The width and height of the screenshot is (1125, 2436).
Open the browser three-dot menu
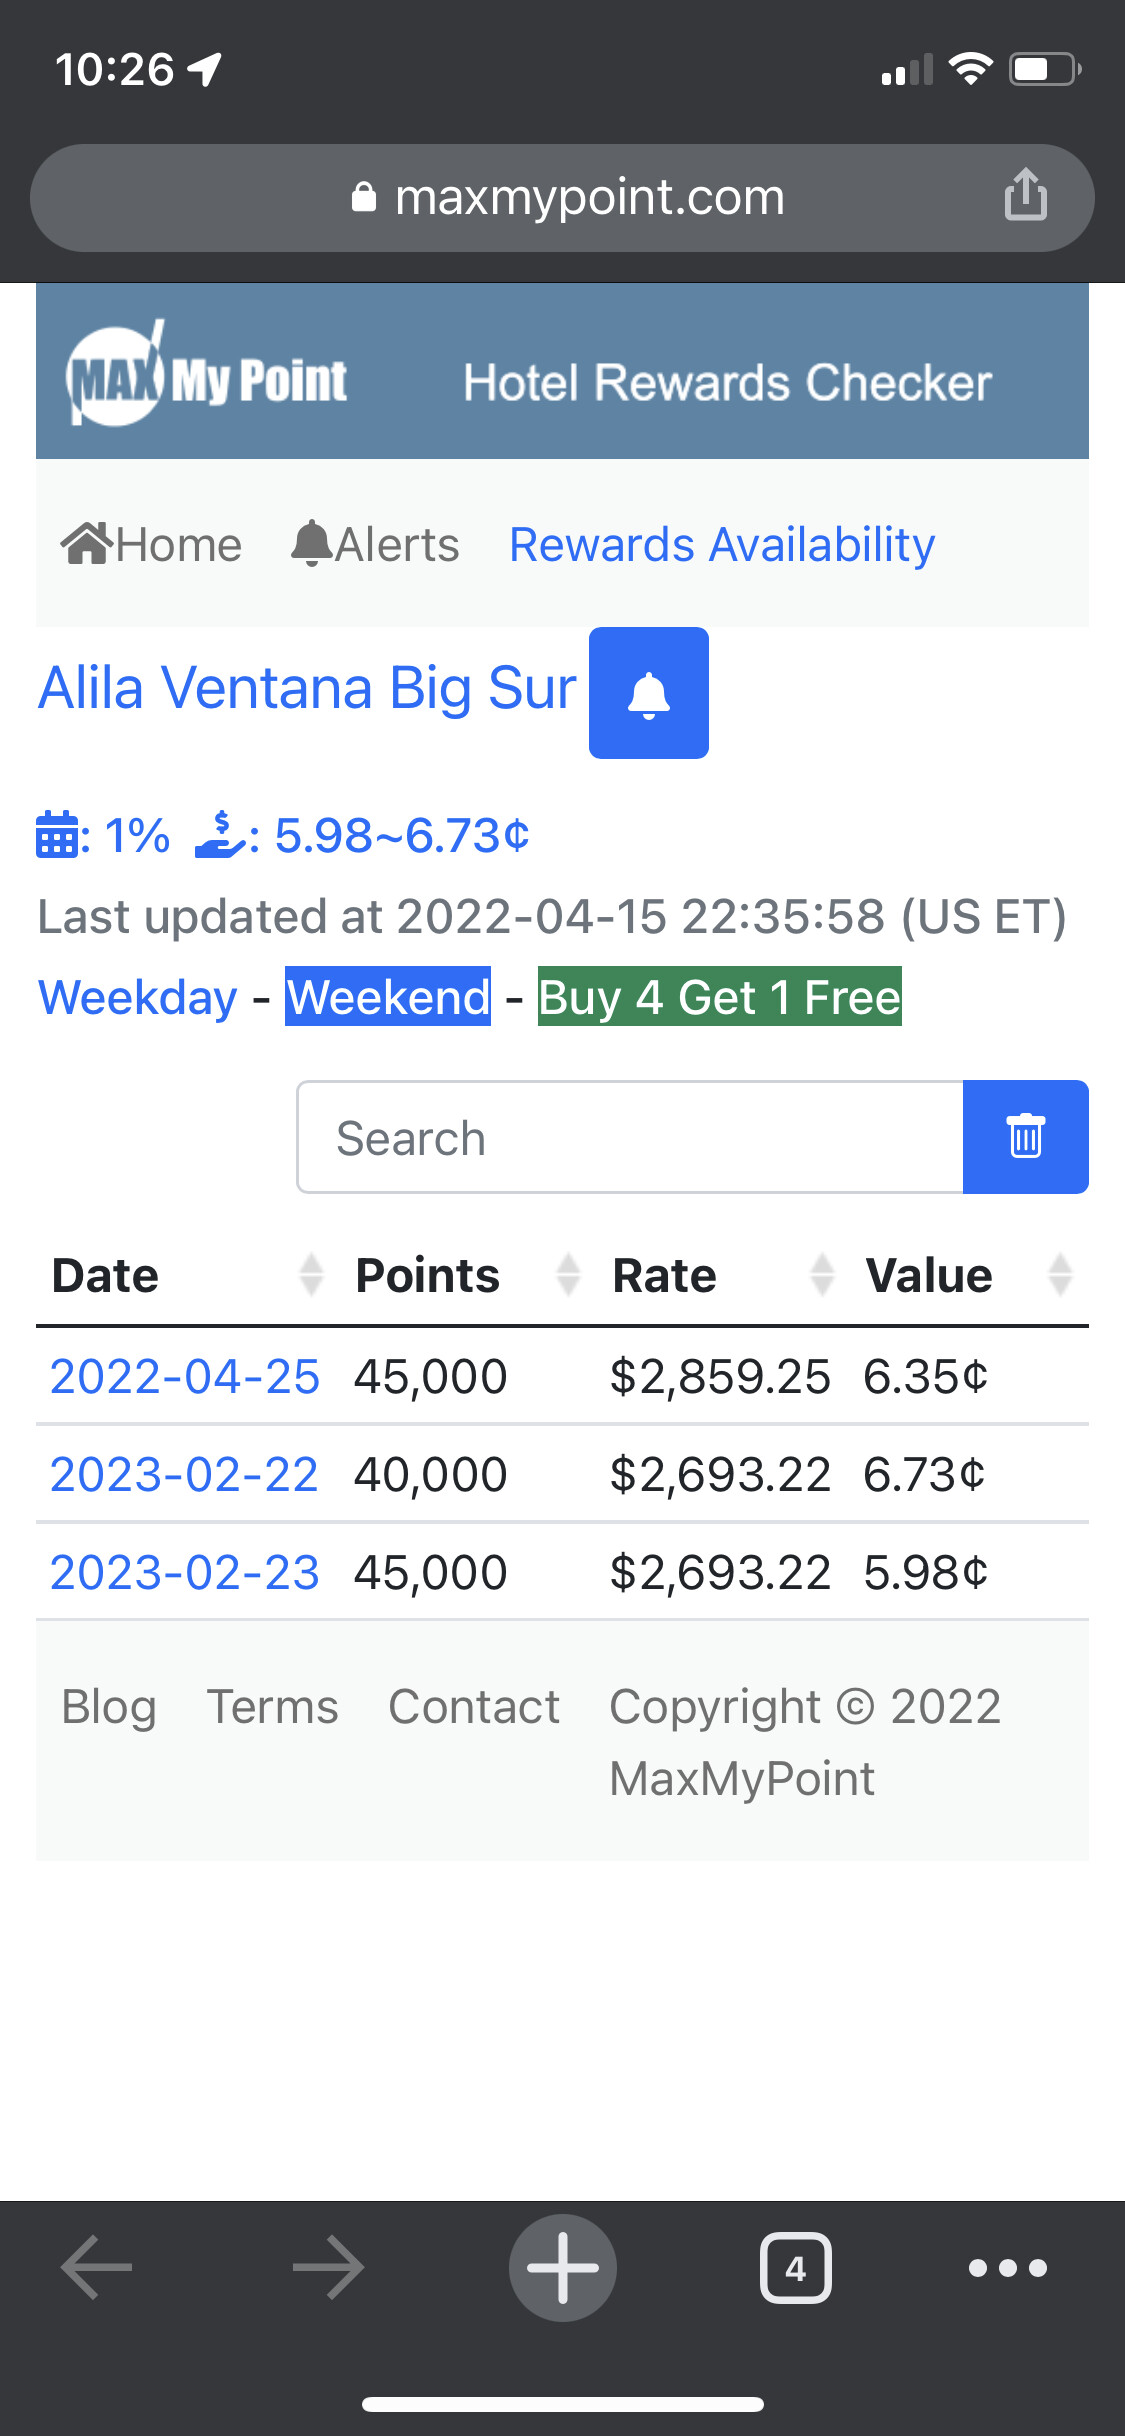click(x=1007, y=2267)
